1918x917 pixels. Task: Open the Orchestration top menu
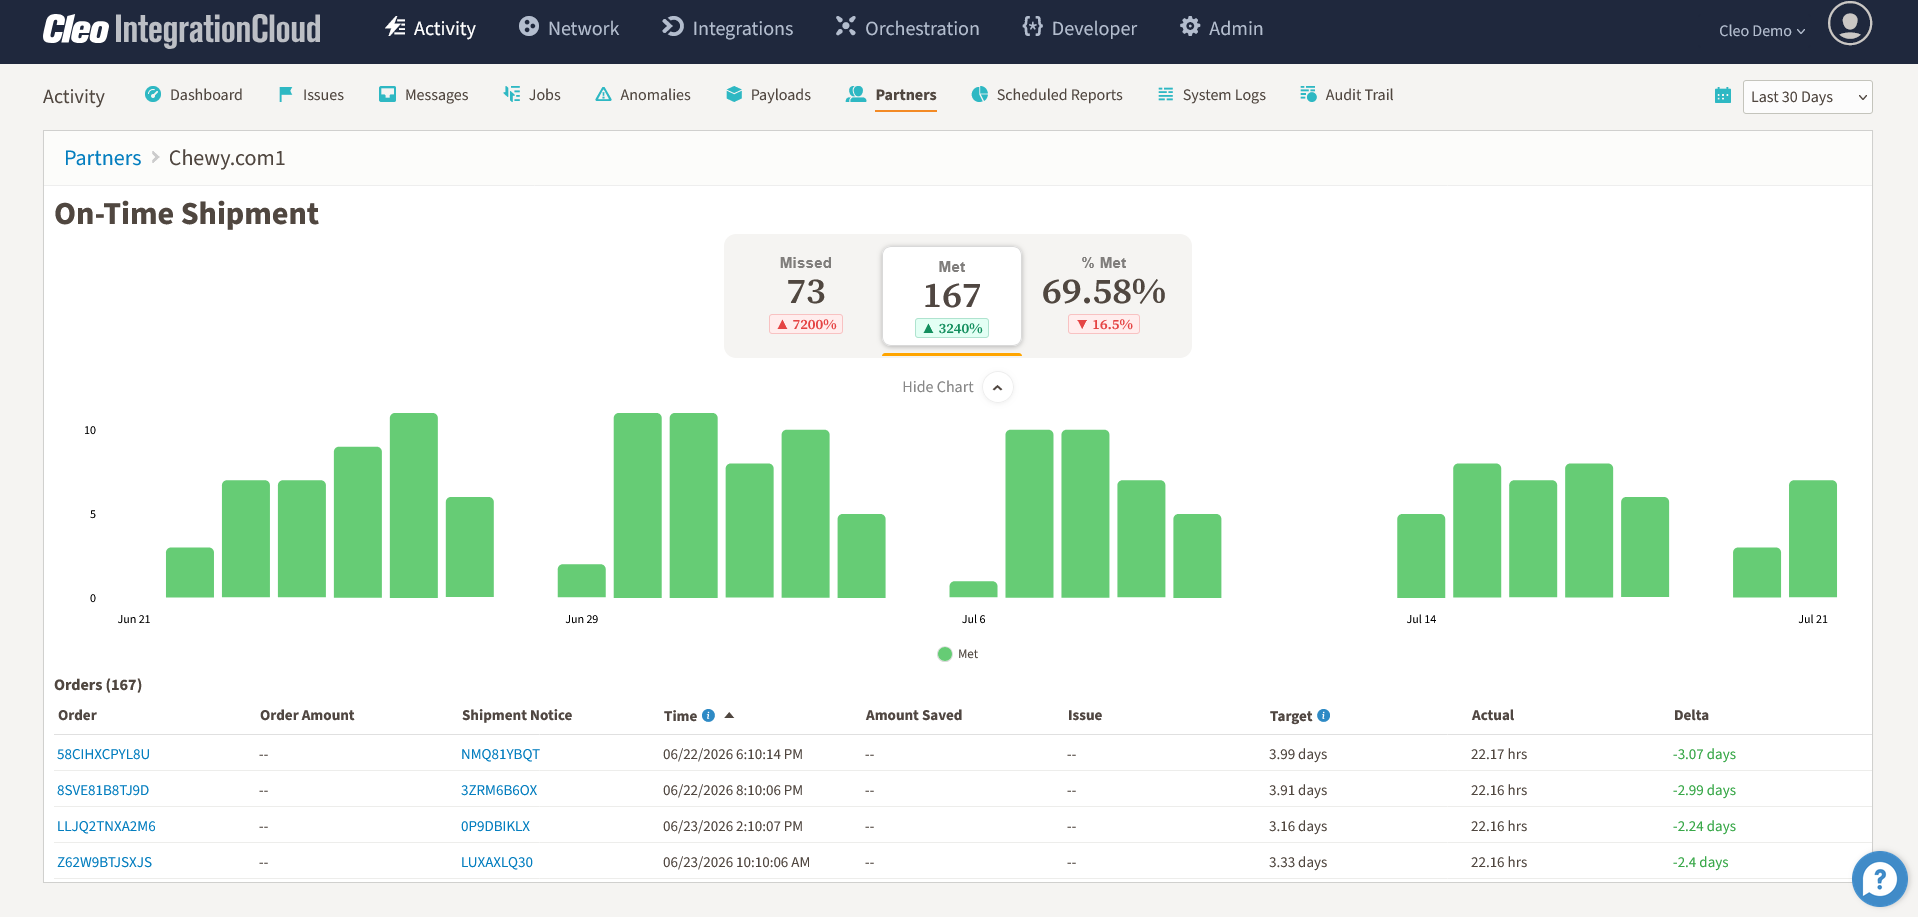908,28
